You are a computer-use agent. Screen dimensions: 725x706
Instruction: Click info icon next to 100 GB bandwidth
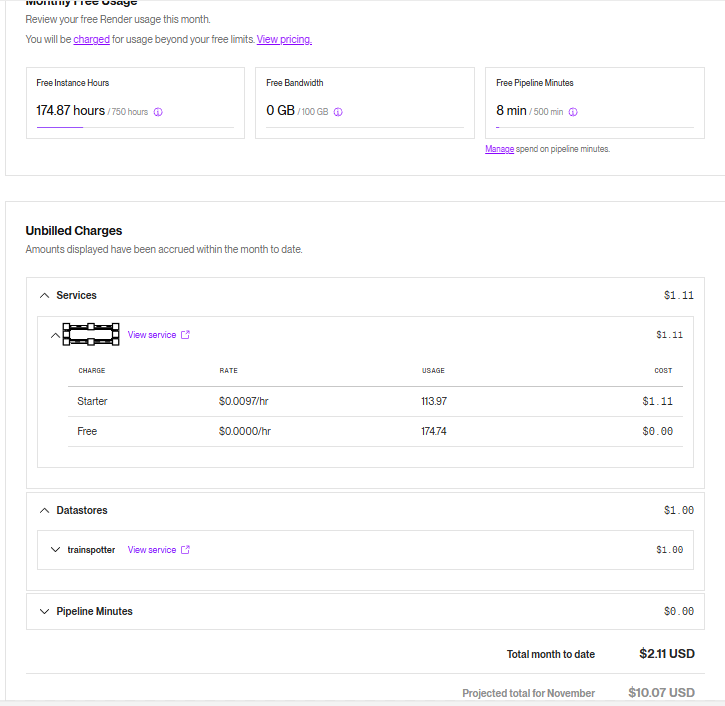point(338,112)
